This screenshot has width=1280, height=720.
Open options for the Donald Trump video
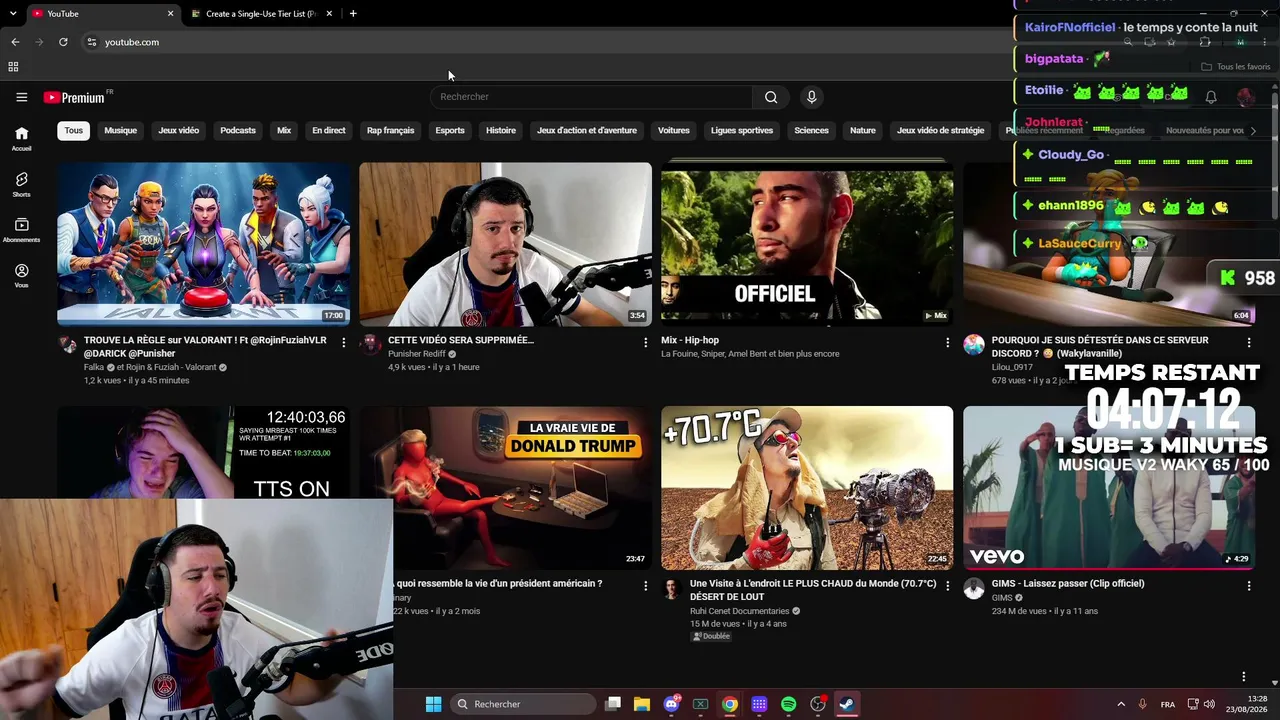(x=645, y=586)
